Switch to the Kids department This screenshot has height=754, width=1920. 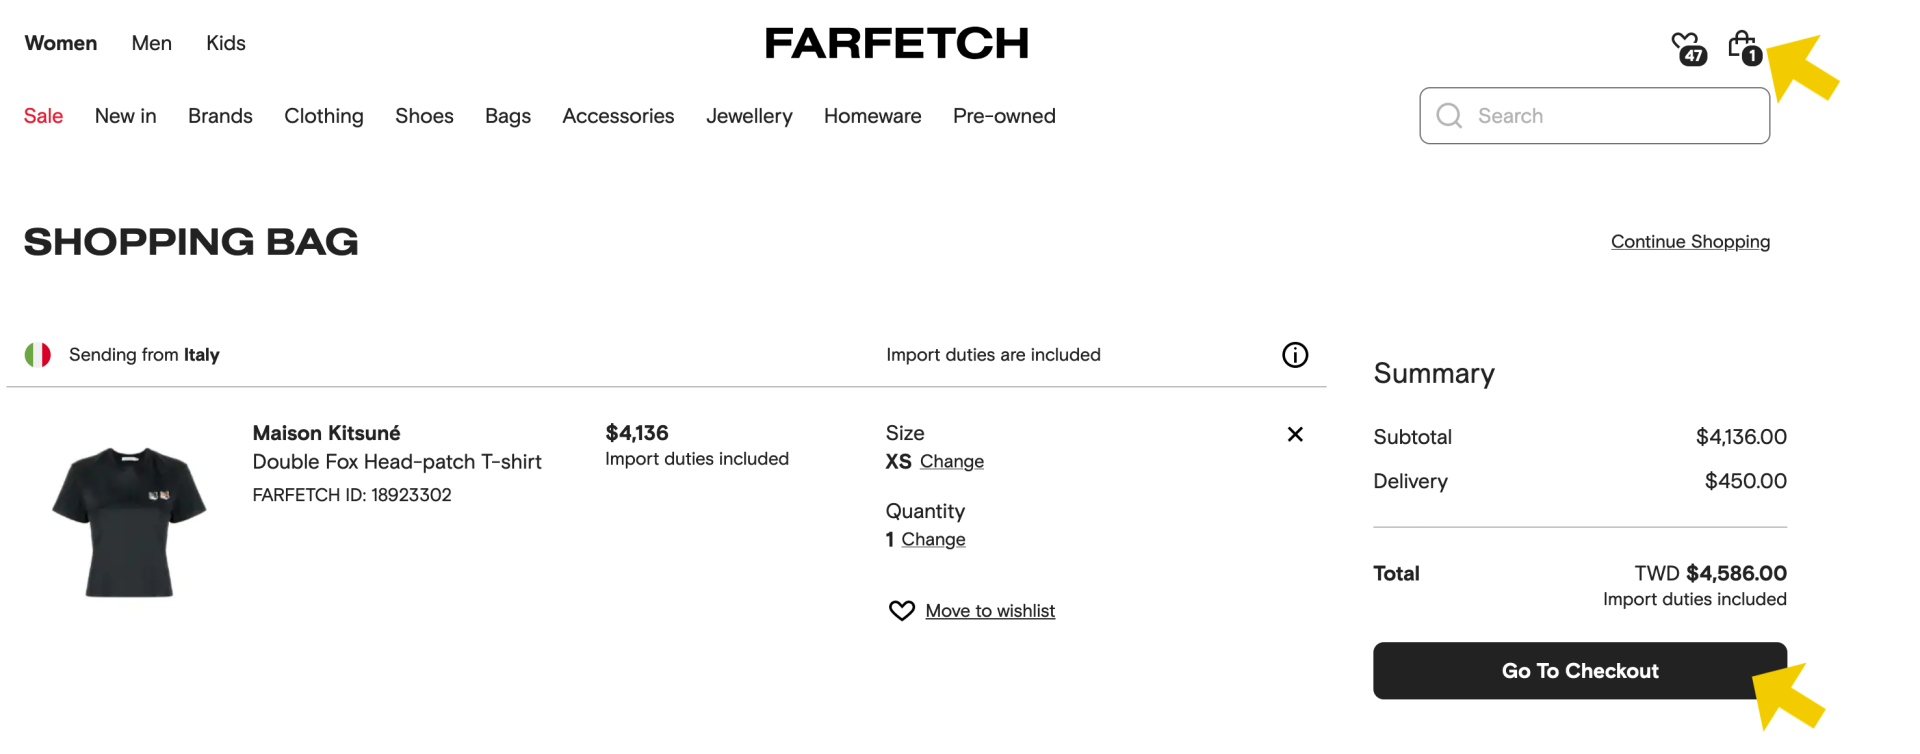tap(226, 43)
